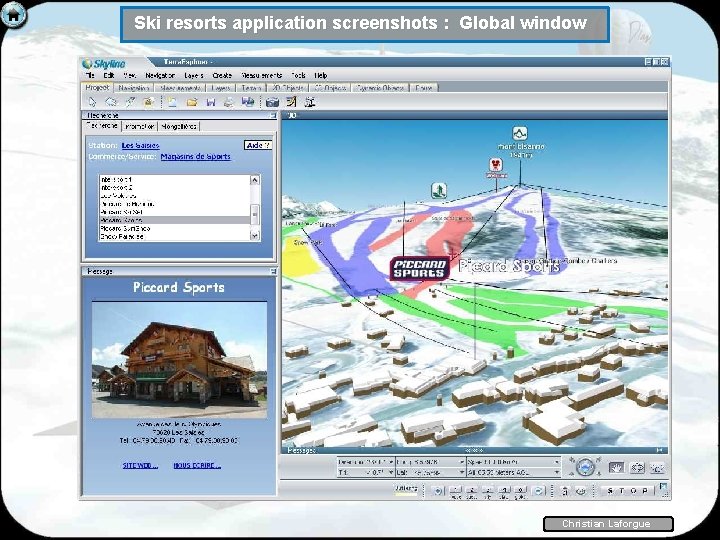The height and width of the screenshot is (540, 720).
Task: Switch to the Dynamic Objects toolbar tab
Action: point(380,88)
